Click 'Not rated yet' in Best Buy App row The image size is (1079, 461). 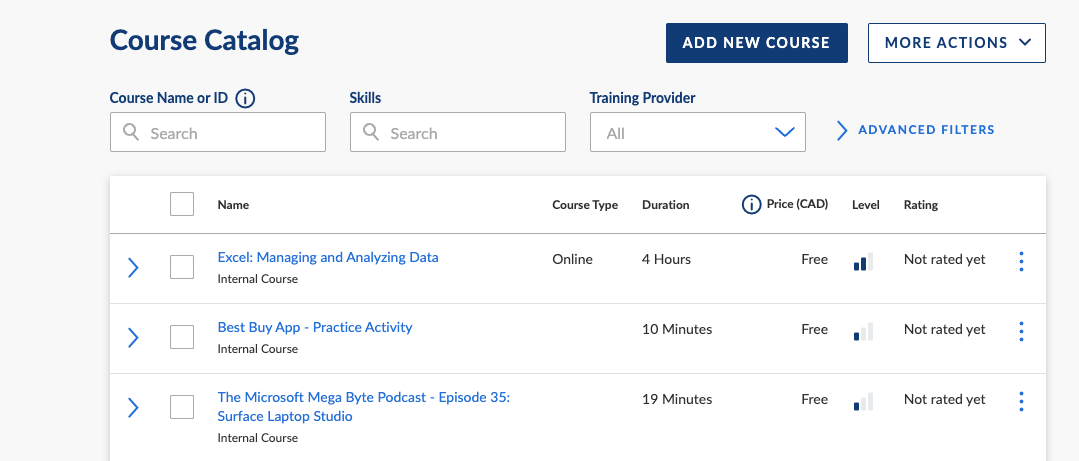(x=944, y=330)
